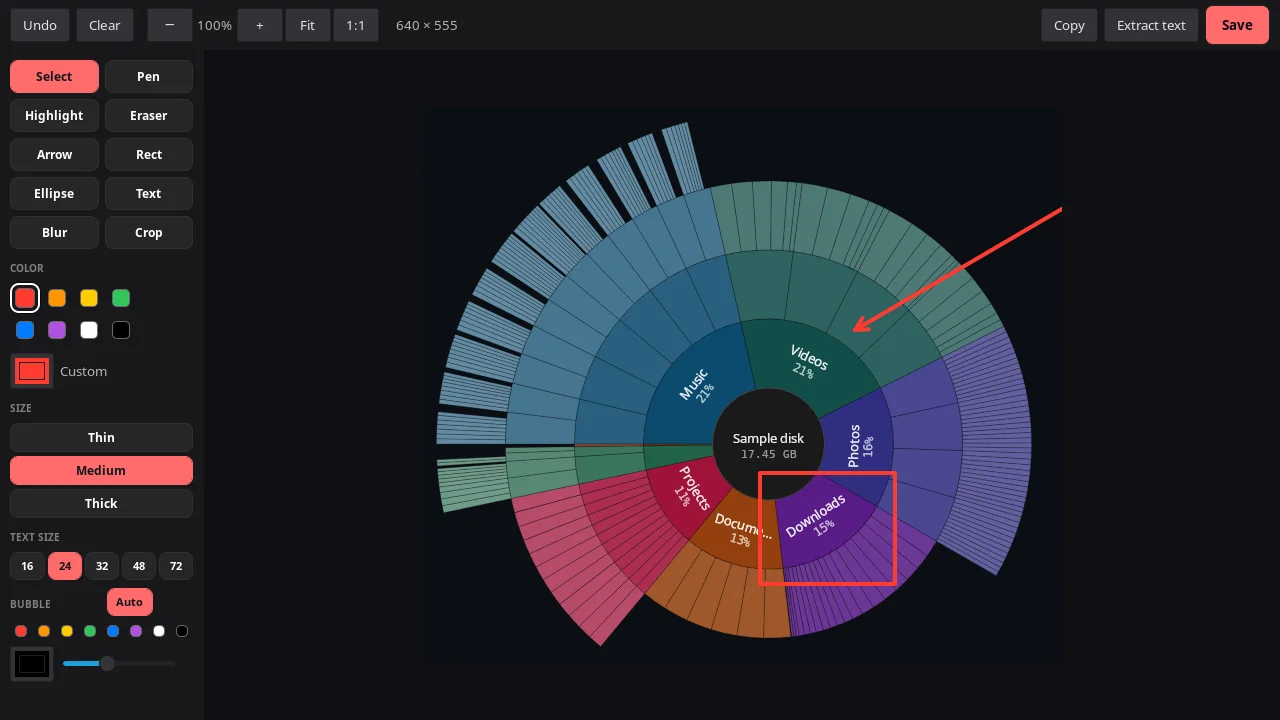The image size is (1280, 720).
Task: Extract text from the image
Action: (x=1151, y=25)
